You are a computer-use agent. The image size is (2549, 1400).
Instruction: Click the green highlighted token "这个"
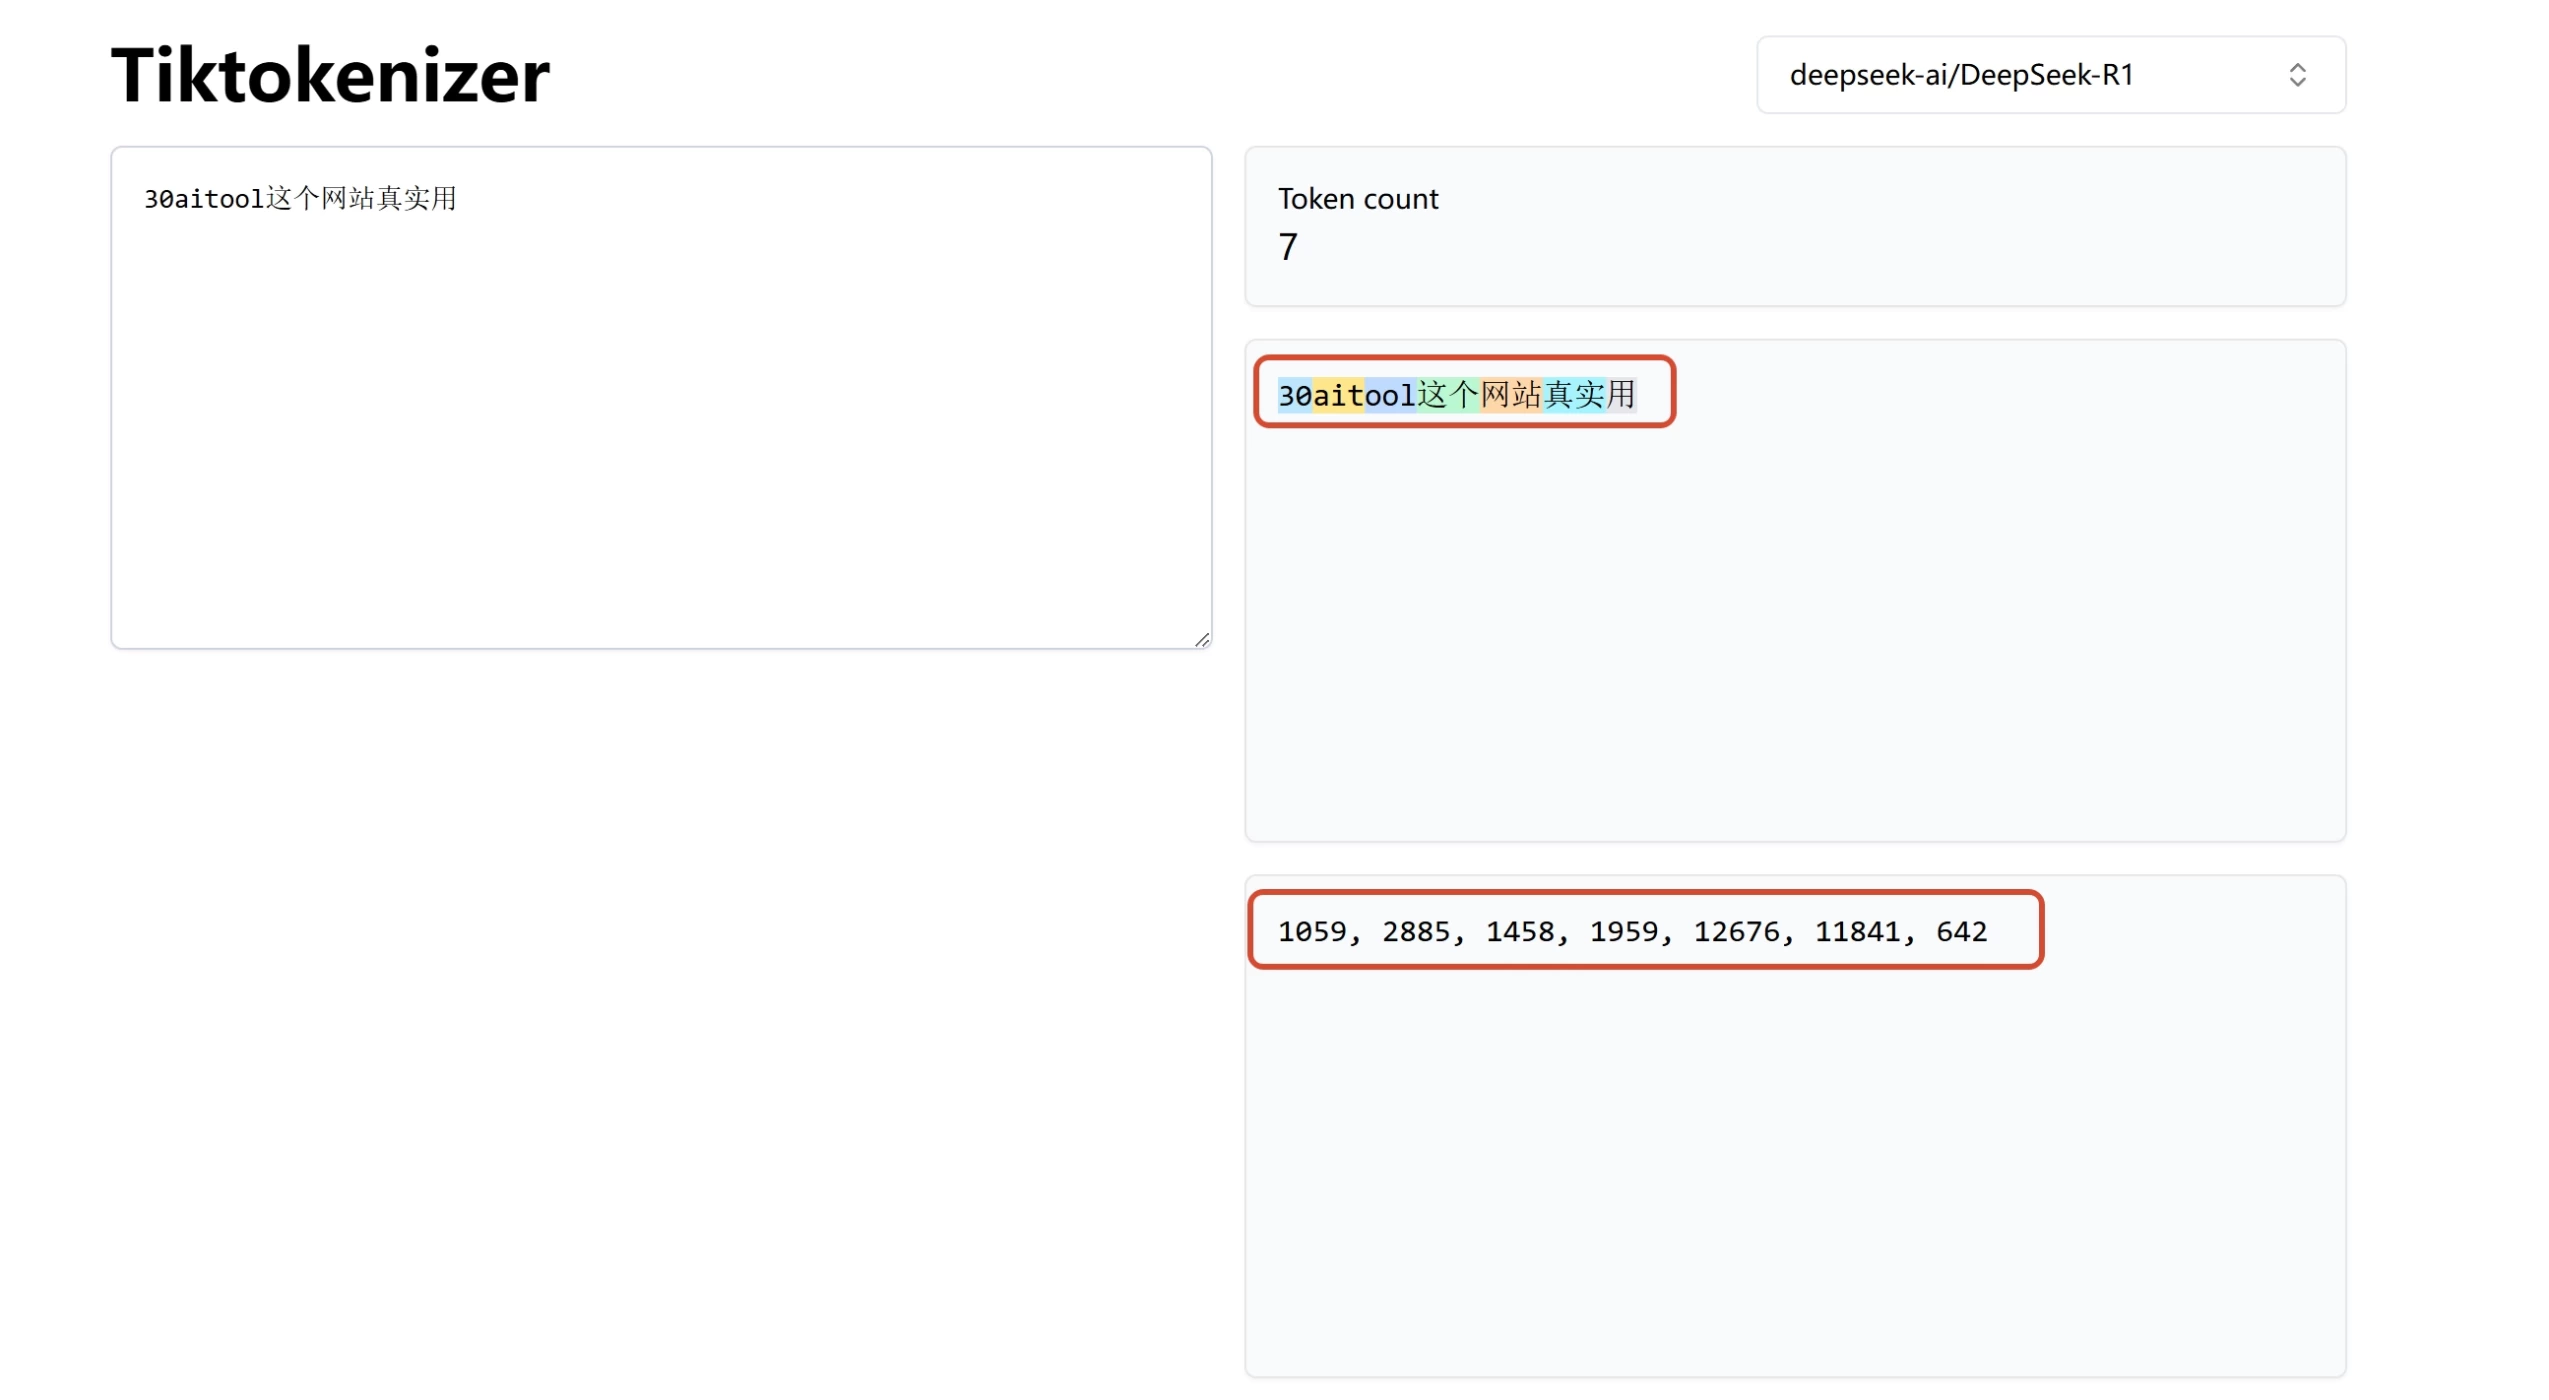[x=1447, y=395]
